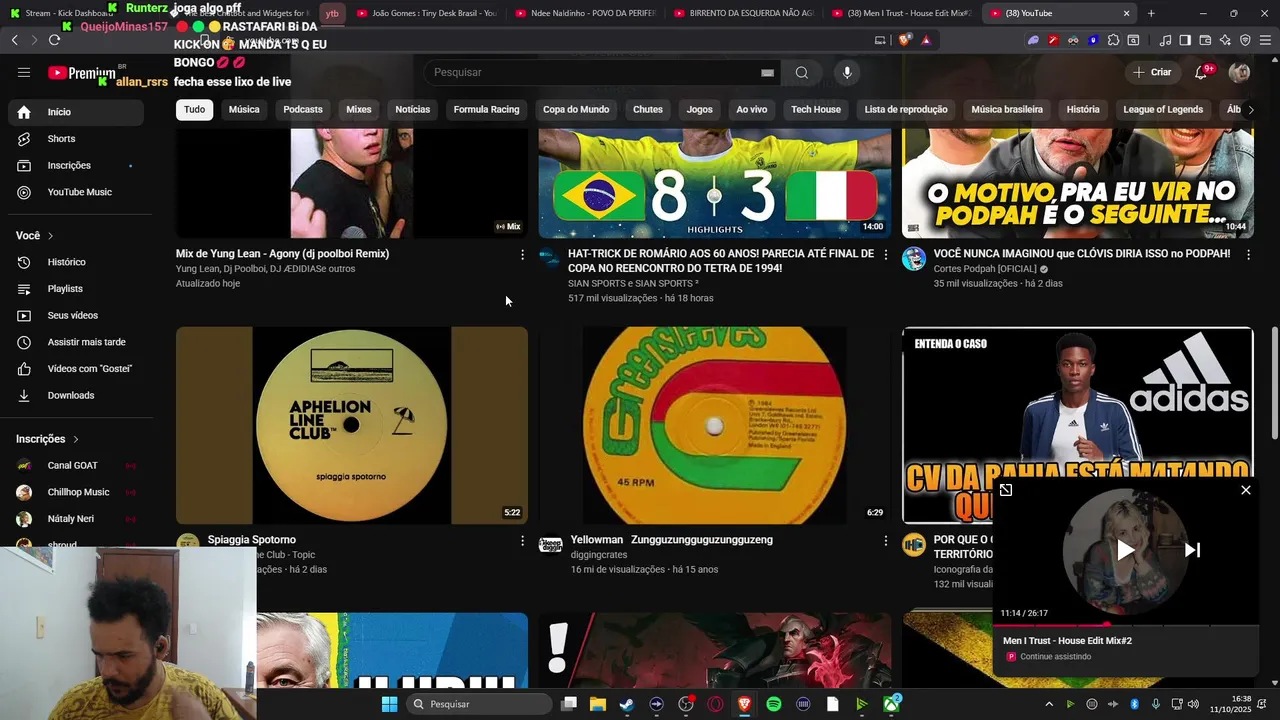This screenshot has width=1280, height=720.
Task: Switch to the João Gomes Tiny Desk tab
Action: pos(426,13)
